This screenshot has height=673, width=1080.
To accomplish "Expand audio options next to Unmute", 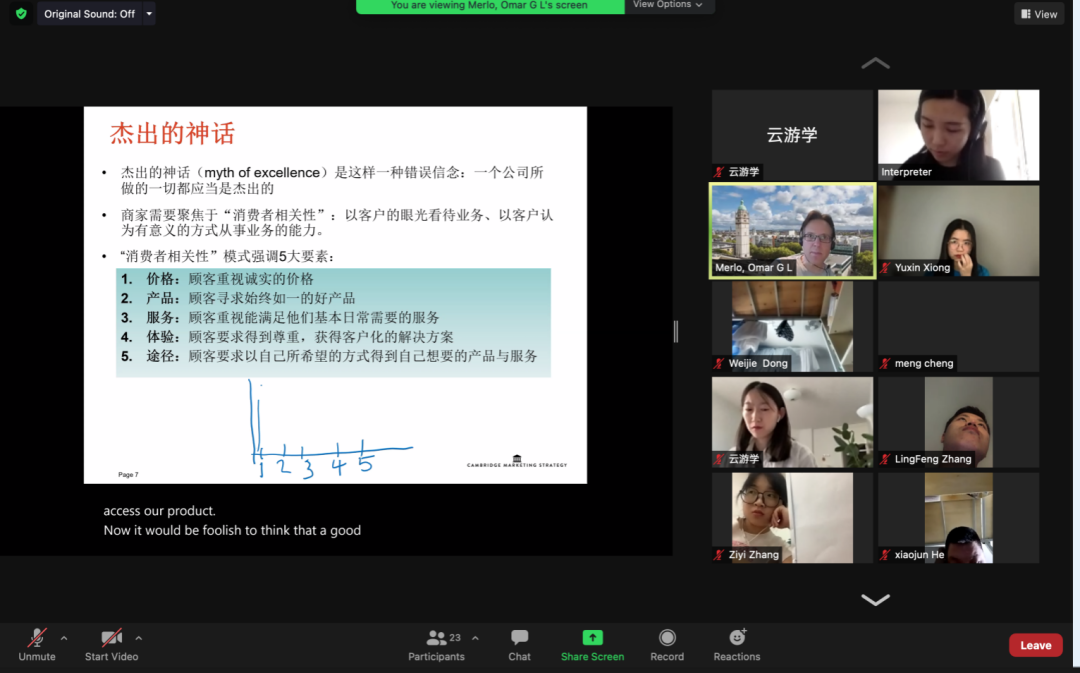I will [64, 639].
